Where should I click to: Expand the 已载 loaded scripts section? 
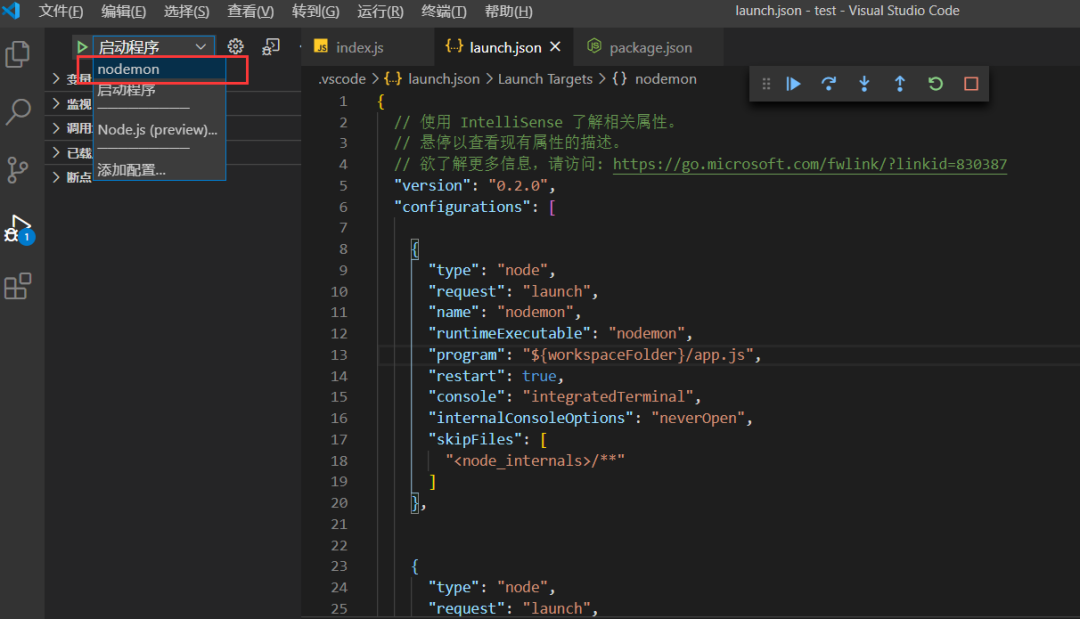click(x=72, y=153)
